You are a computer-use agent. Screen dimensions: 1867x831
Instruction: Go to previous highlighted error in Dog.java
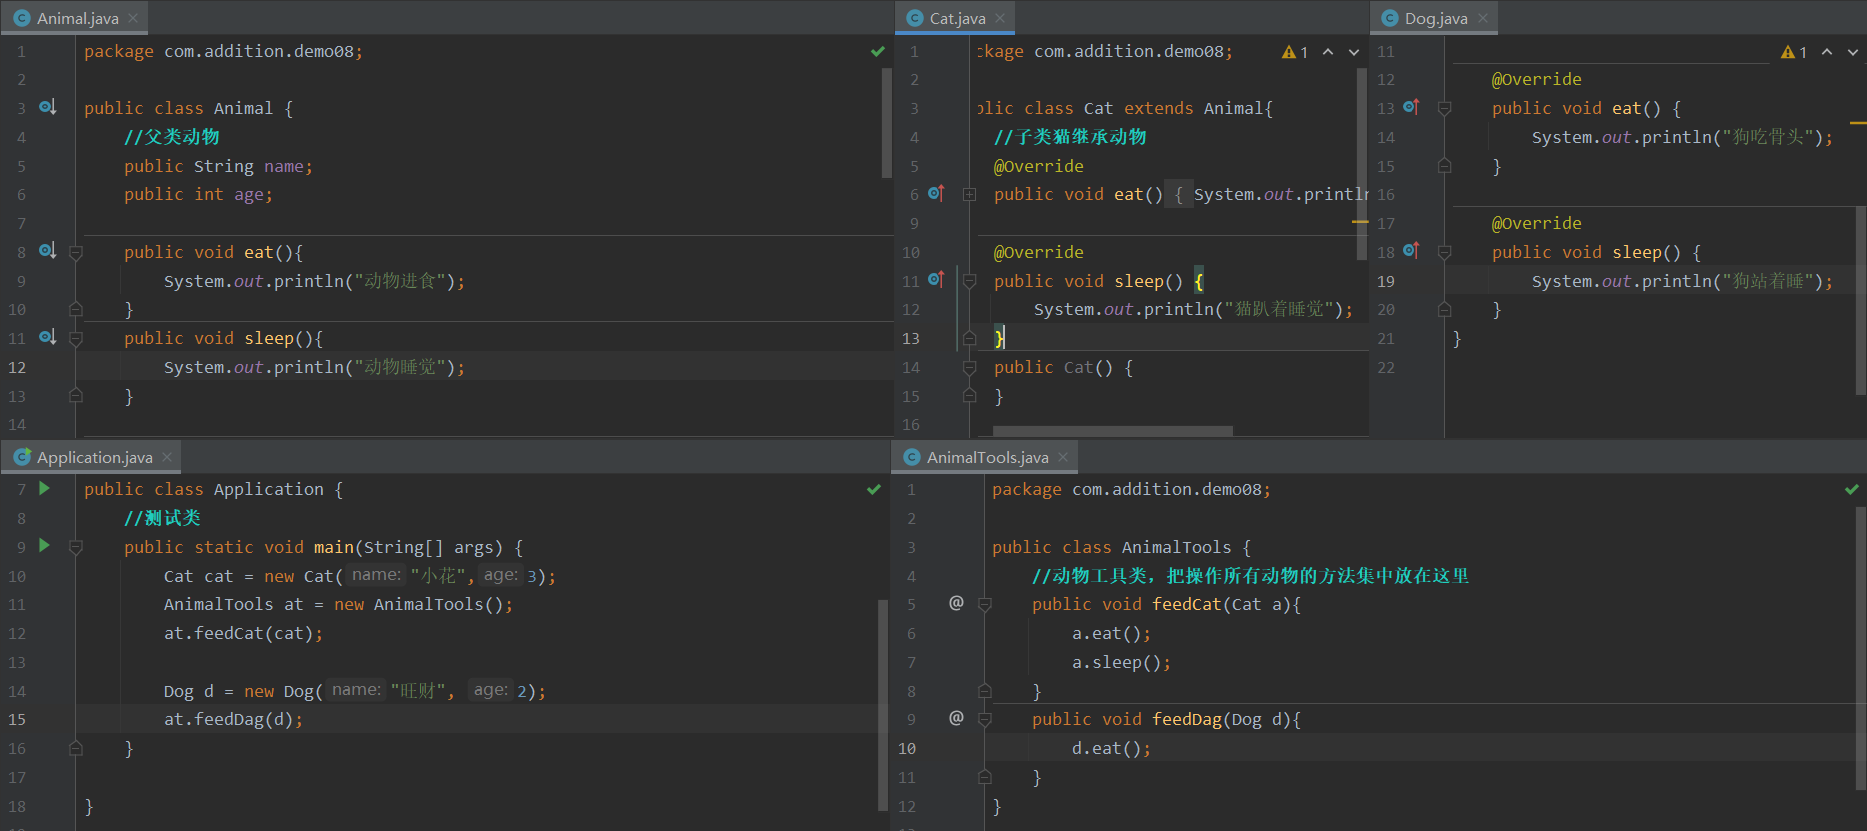[x=1827, y=52]
